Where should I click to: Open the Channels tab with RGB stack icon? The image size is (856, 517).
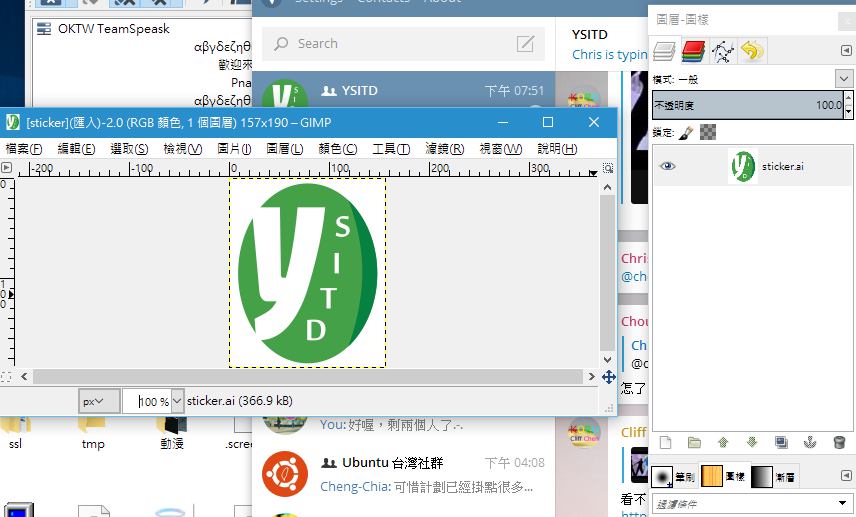(x=693, y=51)
